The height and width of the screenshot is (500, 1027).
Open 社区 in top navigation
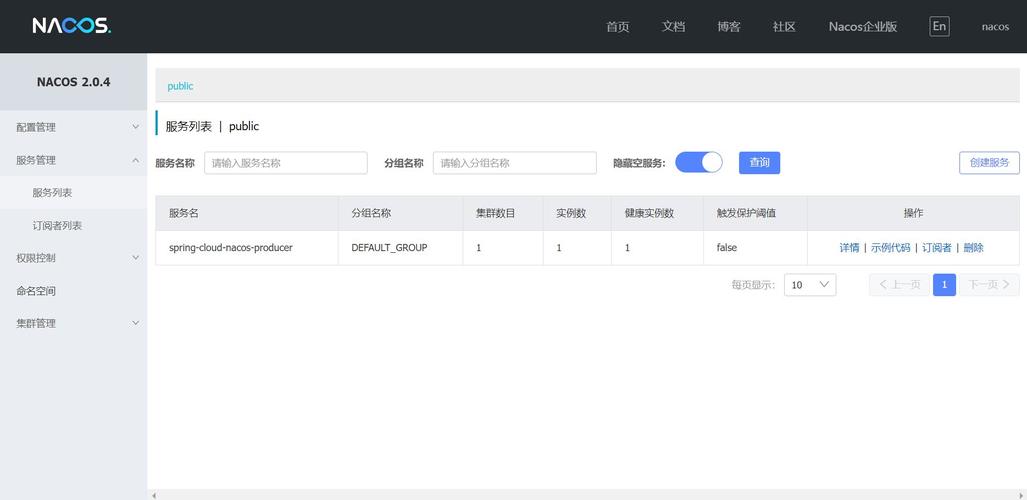pos(784,27)
